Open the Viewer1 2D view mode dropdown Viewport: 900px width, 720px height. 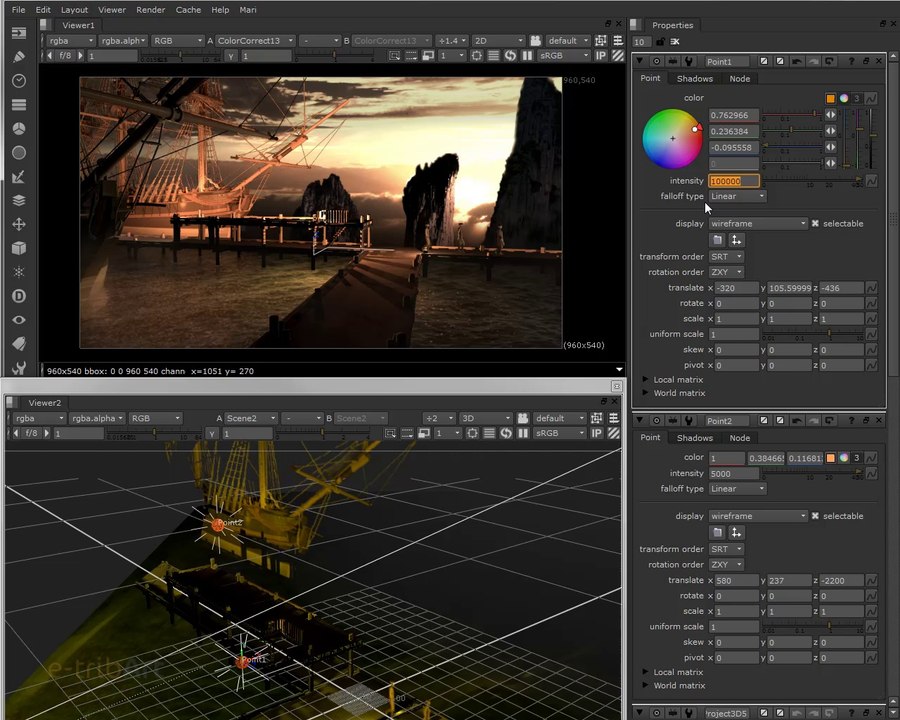click(498, 41)
